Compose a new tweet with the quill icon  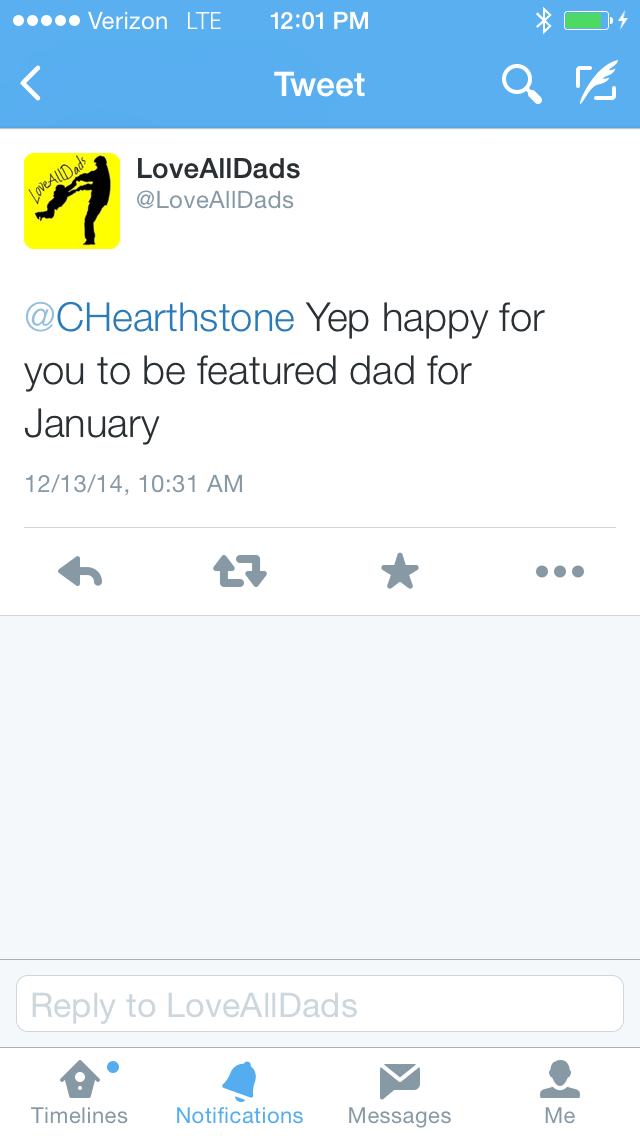point(596,84)
